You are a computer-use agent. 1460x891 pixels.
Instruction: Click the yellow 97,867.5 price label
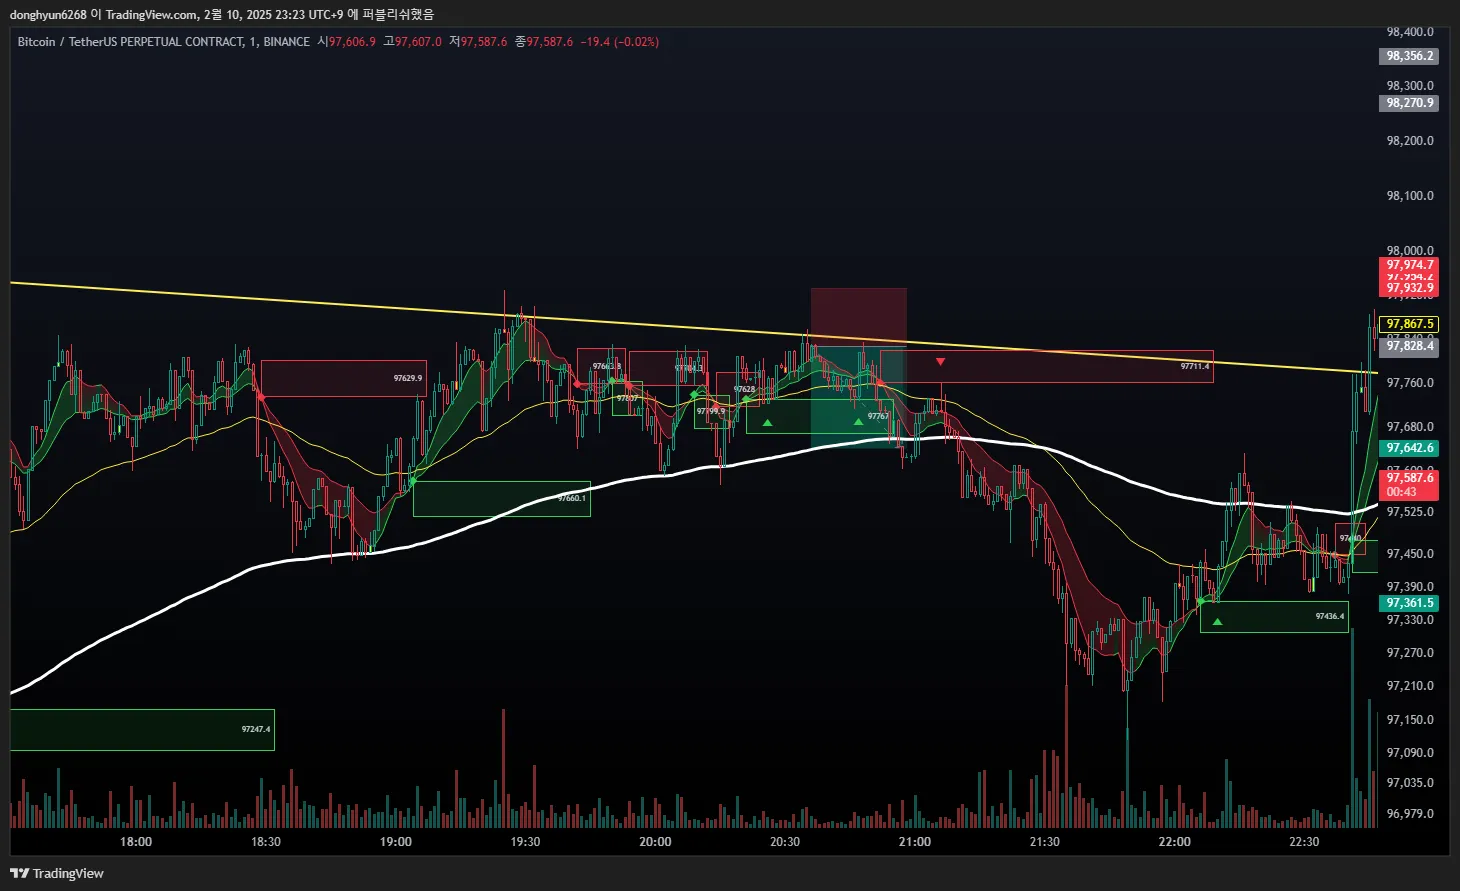[1410, 324]
